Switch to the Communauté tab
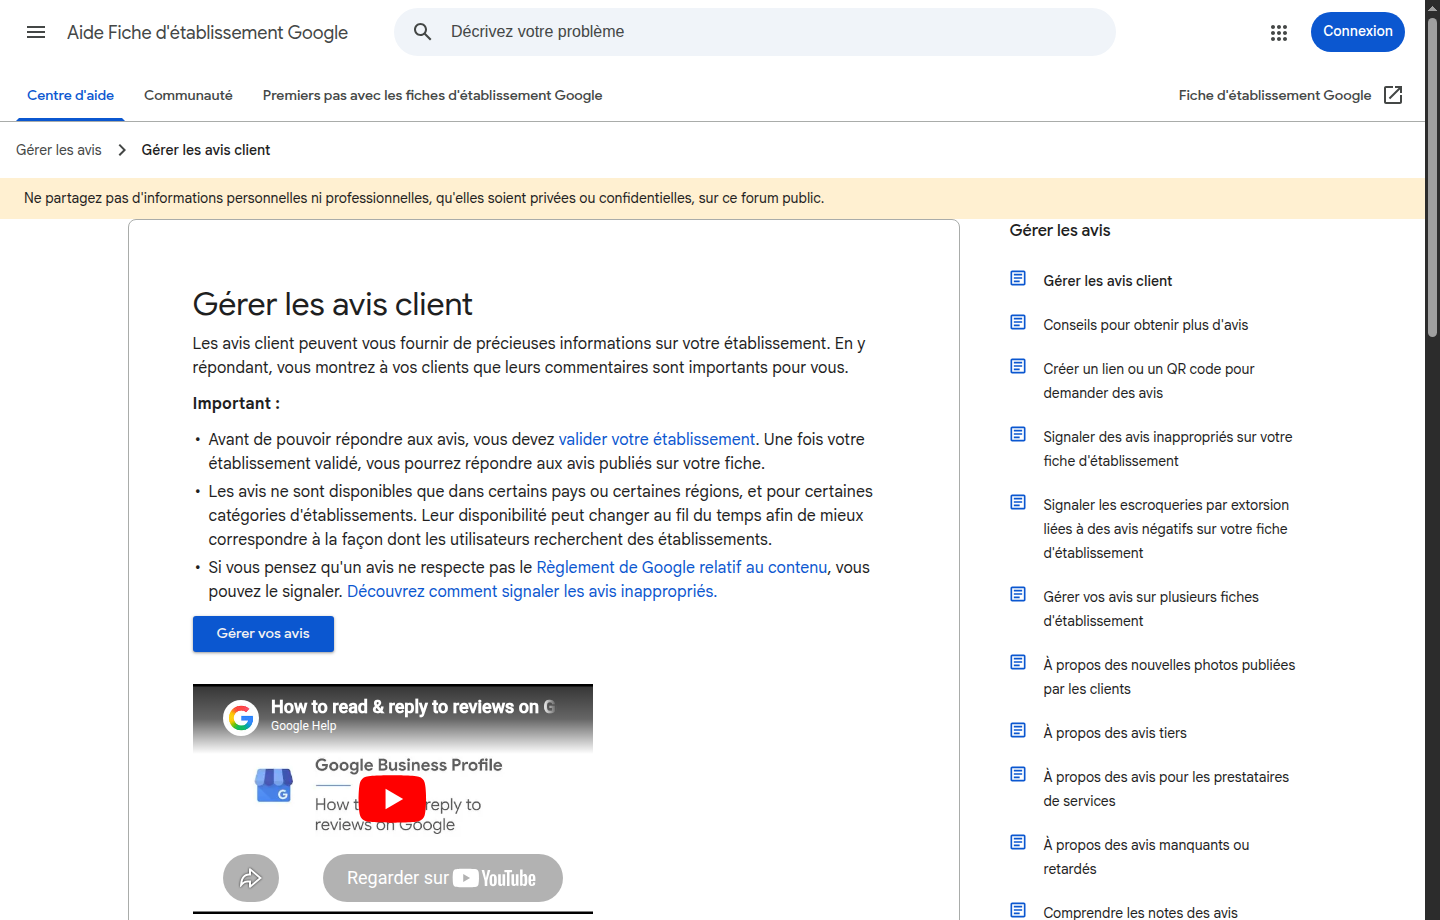Viewport: 1440px width, 920px height. (188, 96)
